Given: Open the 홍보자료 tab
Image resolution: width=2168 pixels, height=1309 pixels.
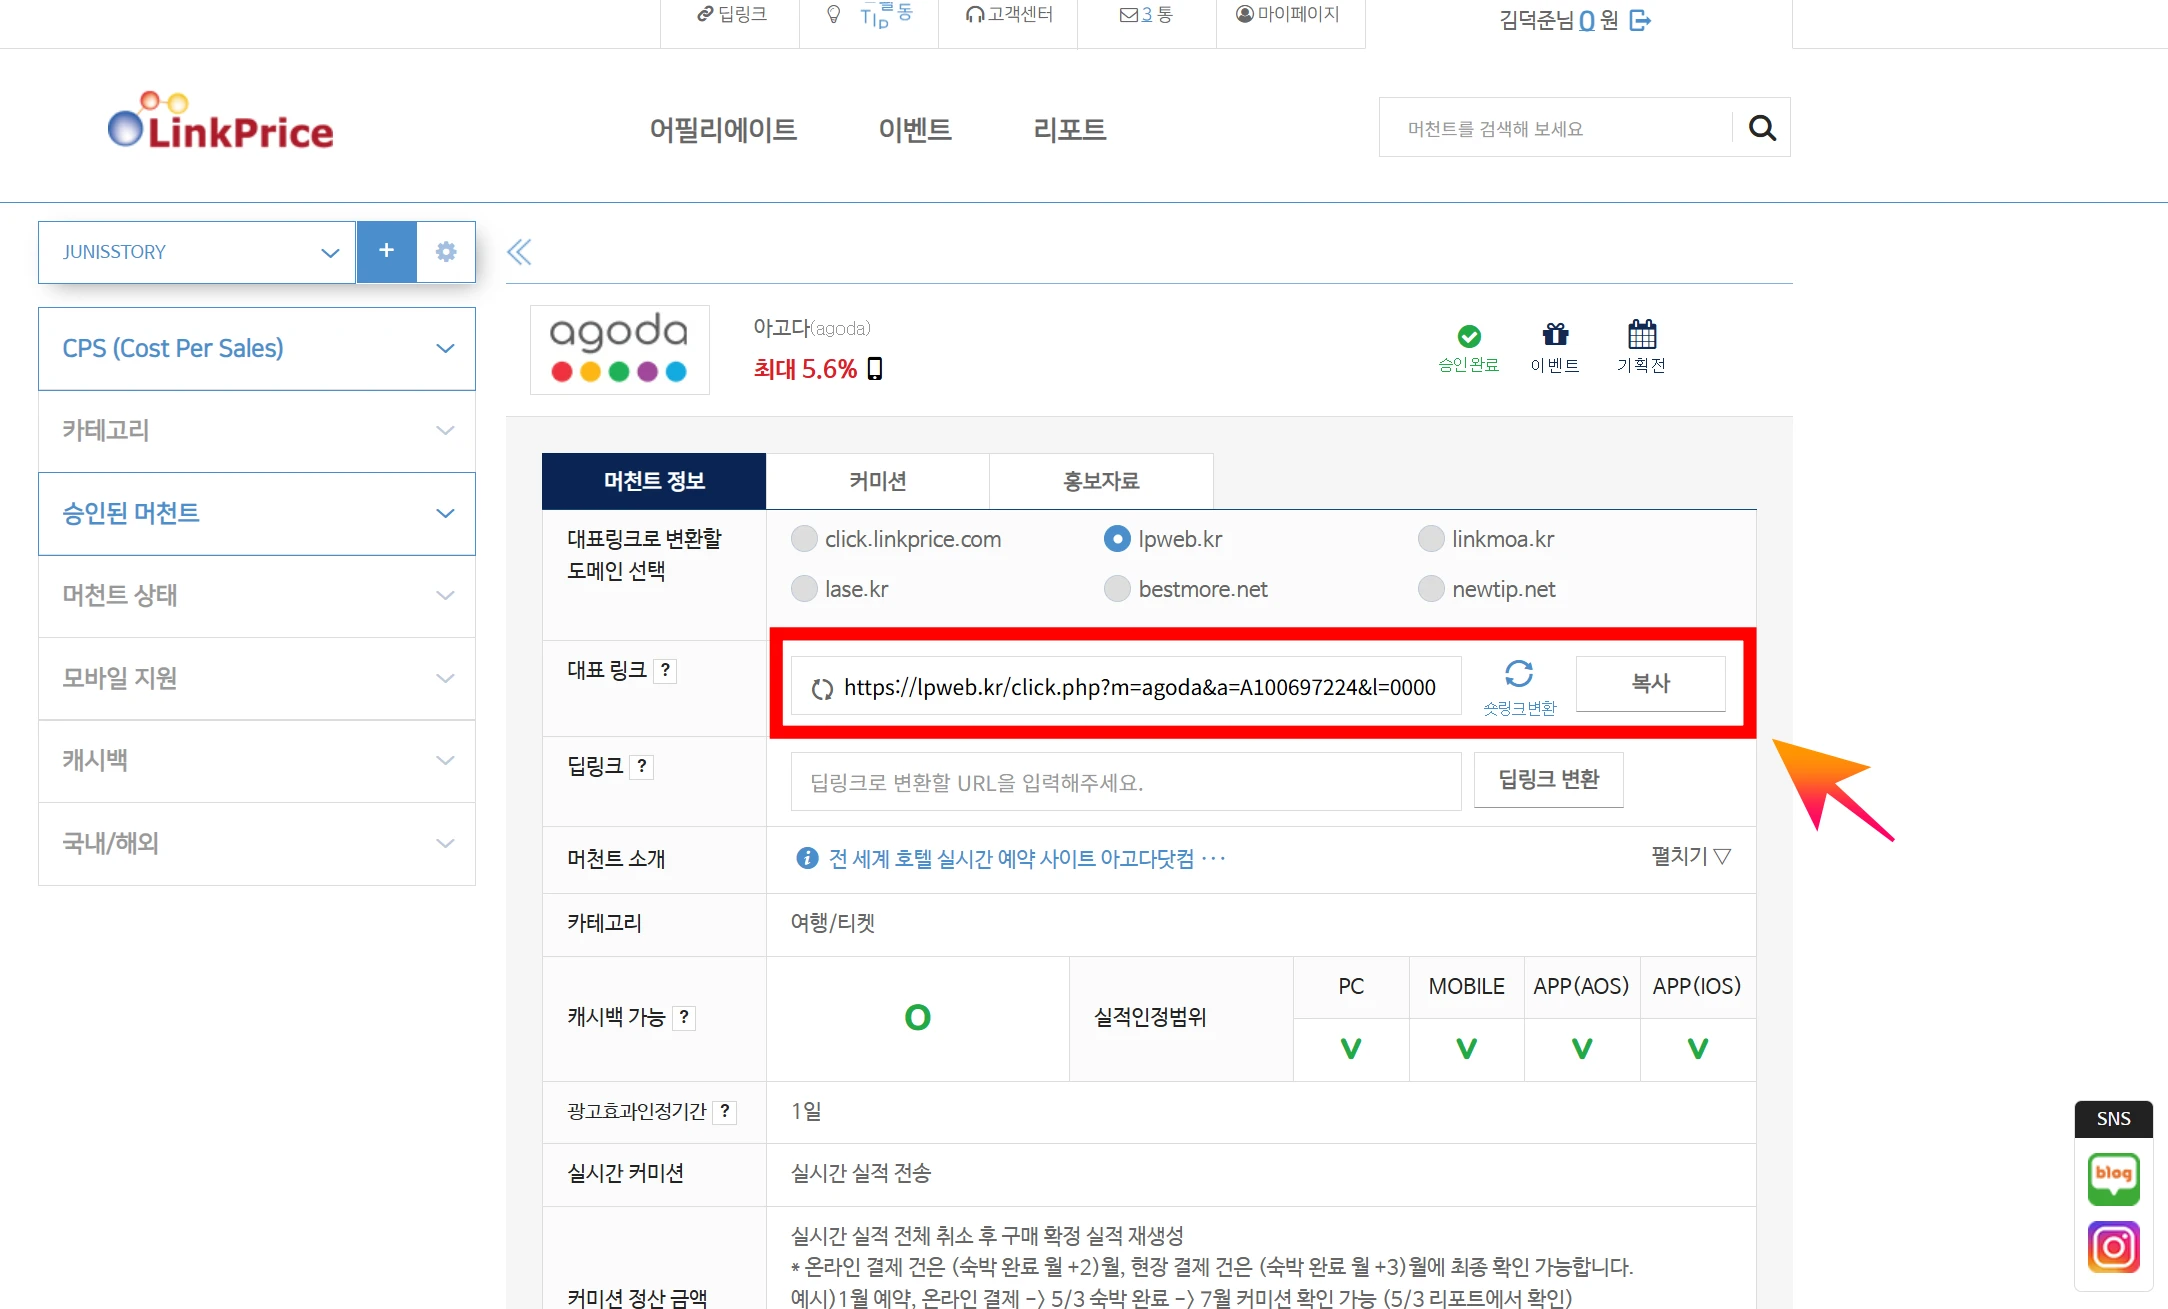Looking at the screenshot, I should click(1101, 481).
